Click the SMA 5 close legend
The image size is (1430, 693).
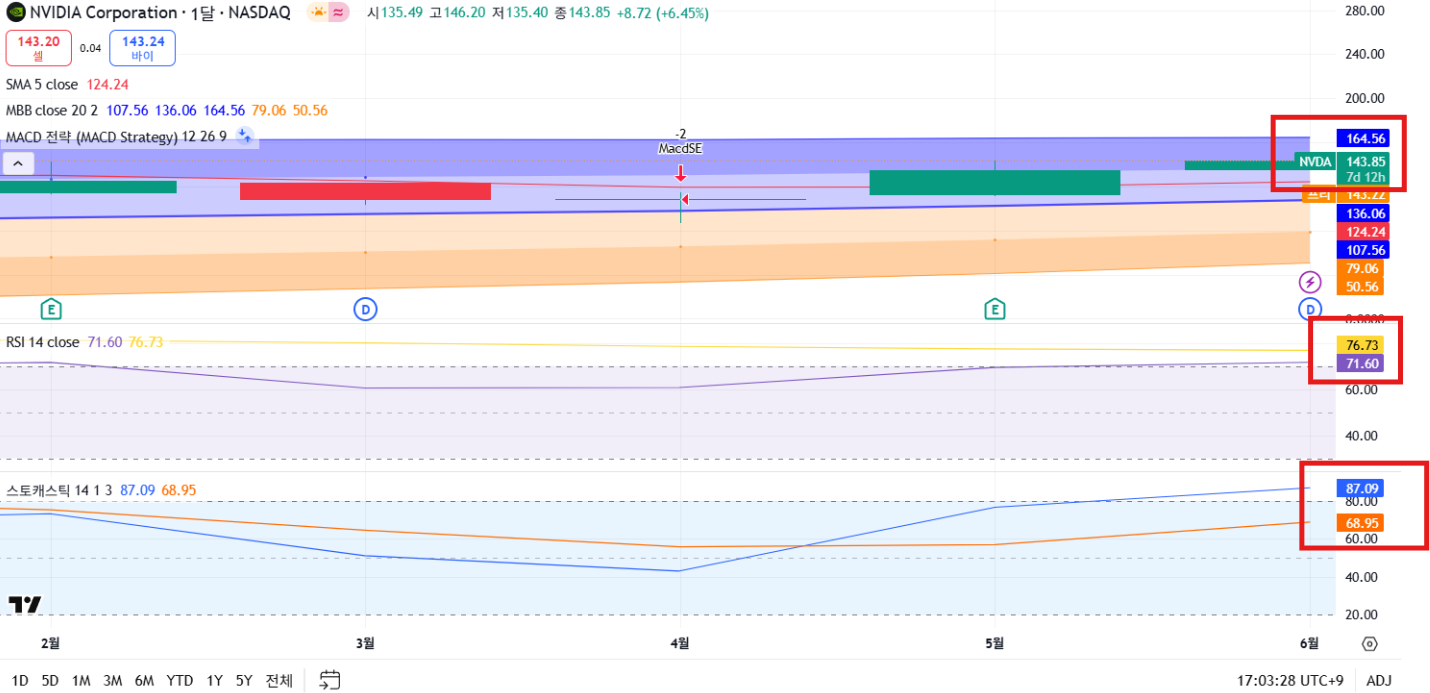tap(42, 85)
